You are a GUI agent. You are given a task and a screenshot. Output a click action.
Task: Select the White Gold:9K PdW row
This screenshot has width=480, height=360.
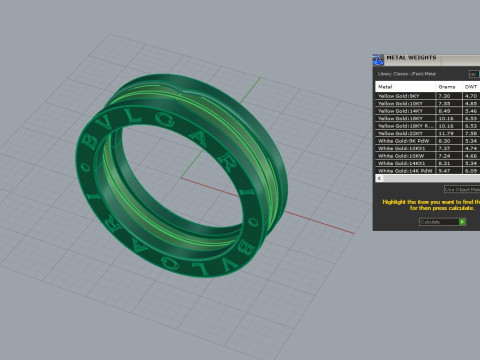tap(428, 141)
